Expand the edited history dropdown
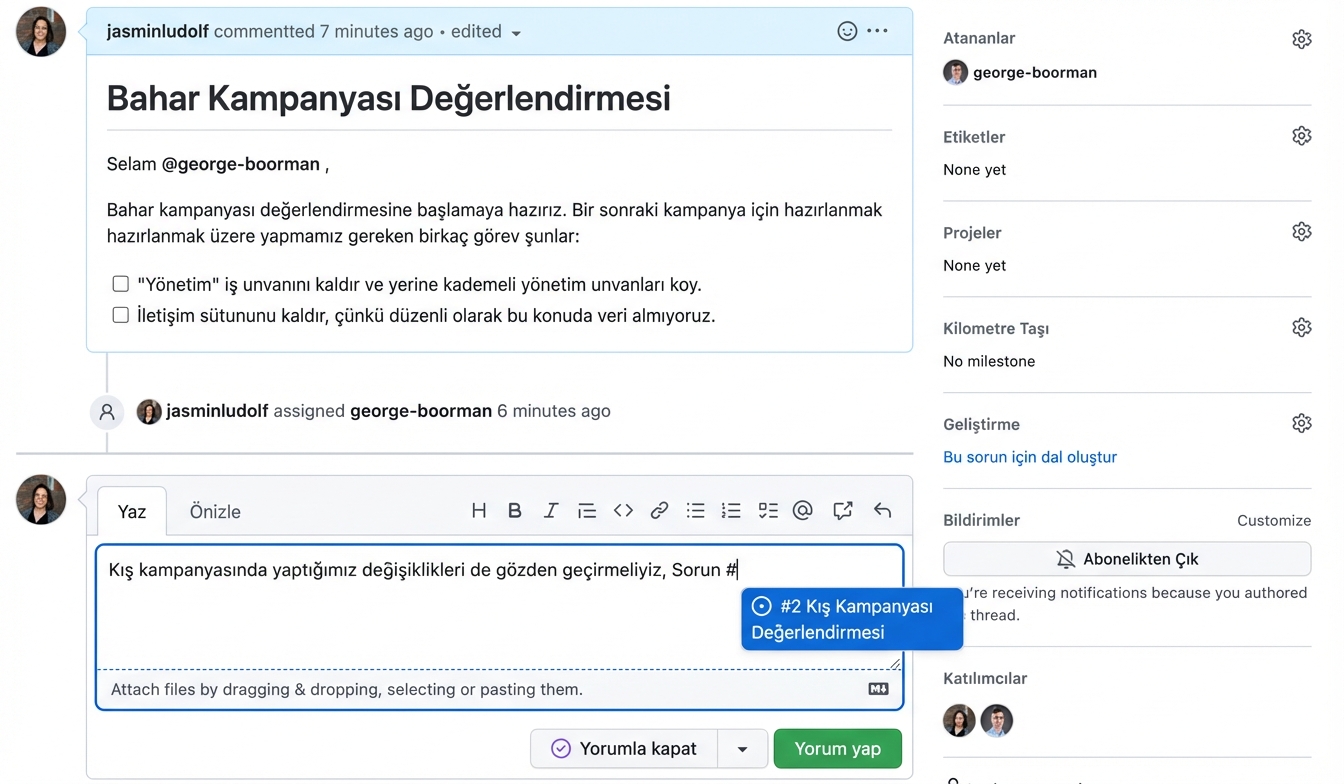This screenshot has width=1344, height=784. click(x=515, y=31)
